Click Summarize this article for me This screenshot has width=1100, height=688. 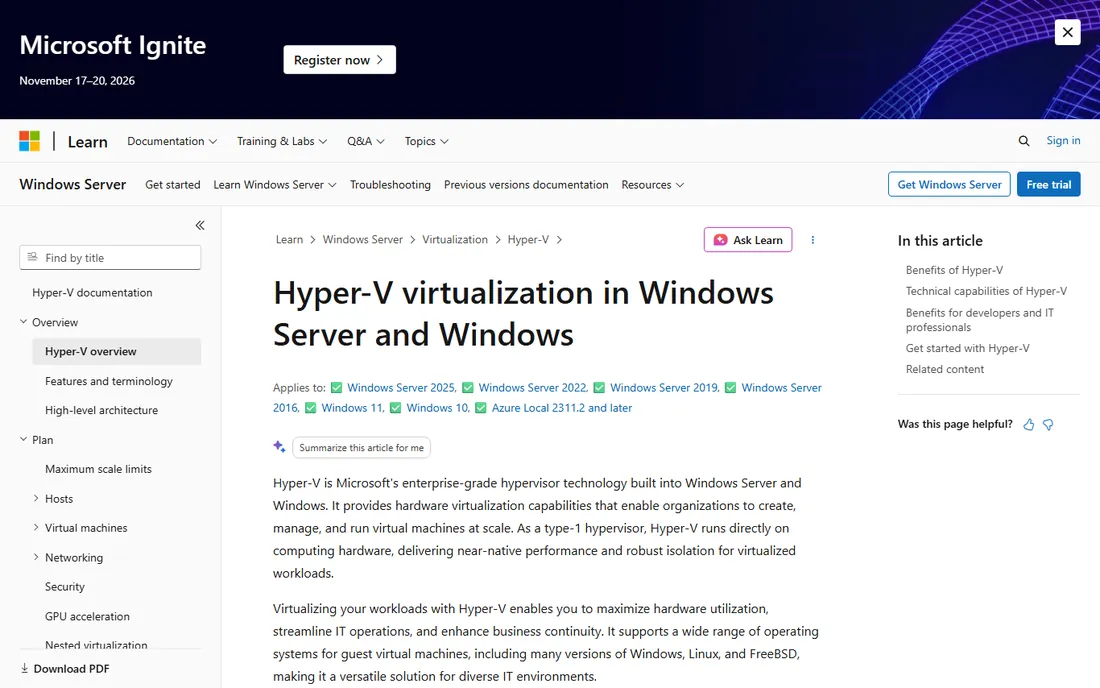[x=361, y=447]
